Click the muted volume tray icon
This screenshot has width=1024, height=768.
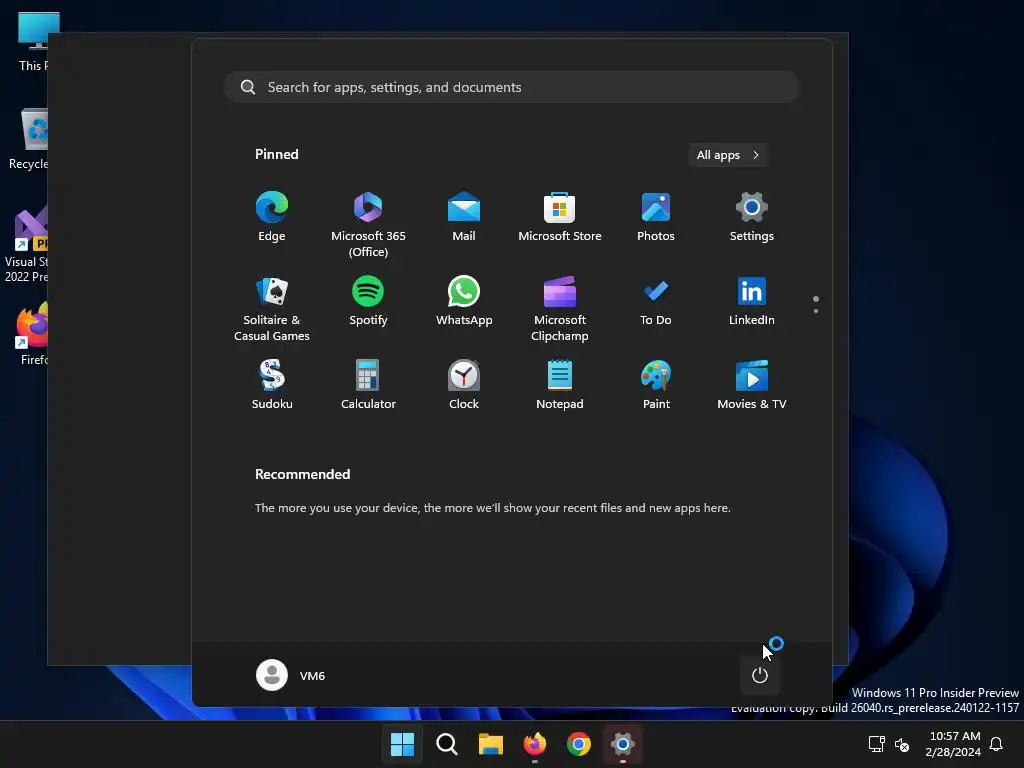pos(902,744)
